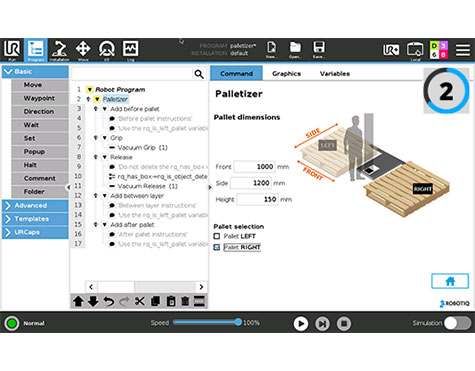Screen dimensions: 475x371
Task: Adjust the Speed slider handle
Action: point(238,322)
